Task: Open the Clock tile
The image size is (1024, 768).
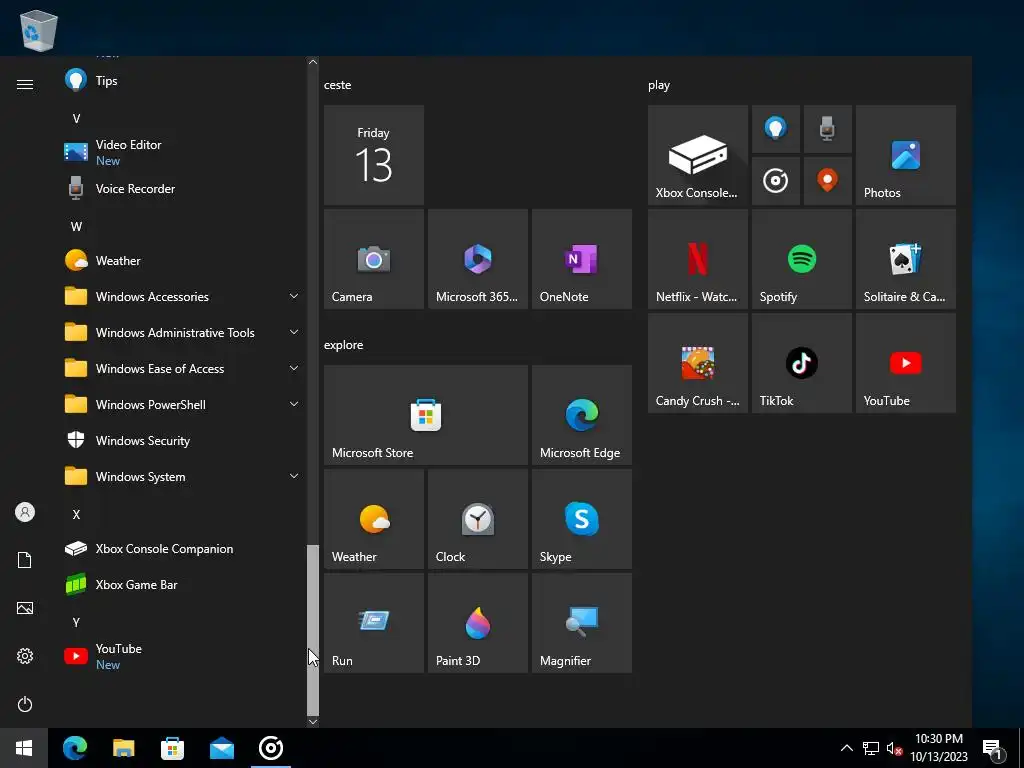Action: (x=477, y=519)
